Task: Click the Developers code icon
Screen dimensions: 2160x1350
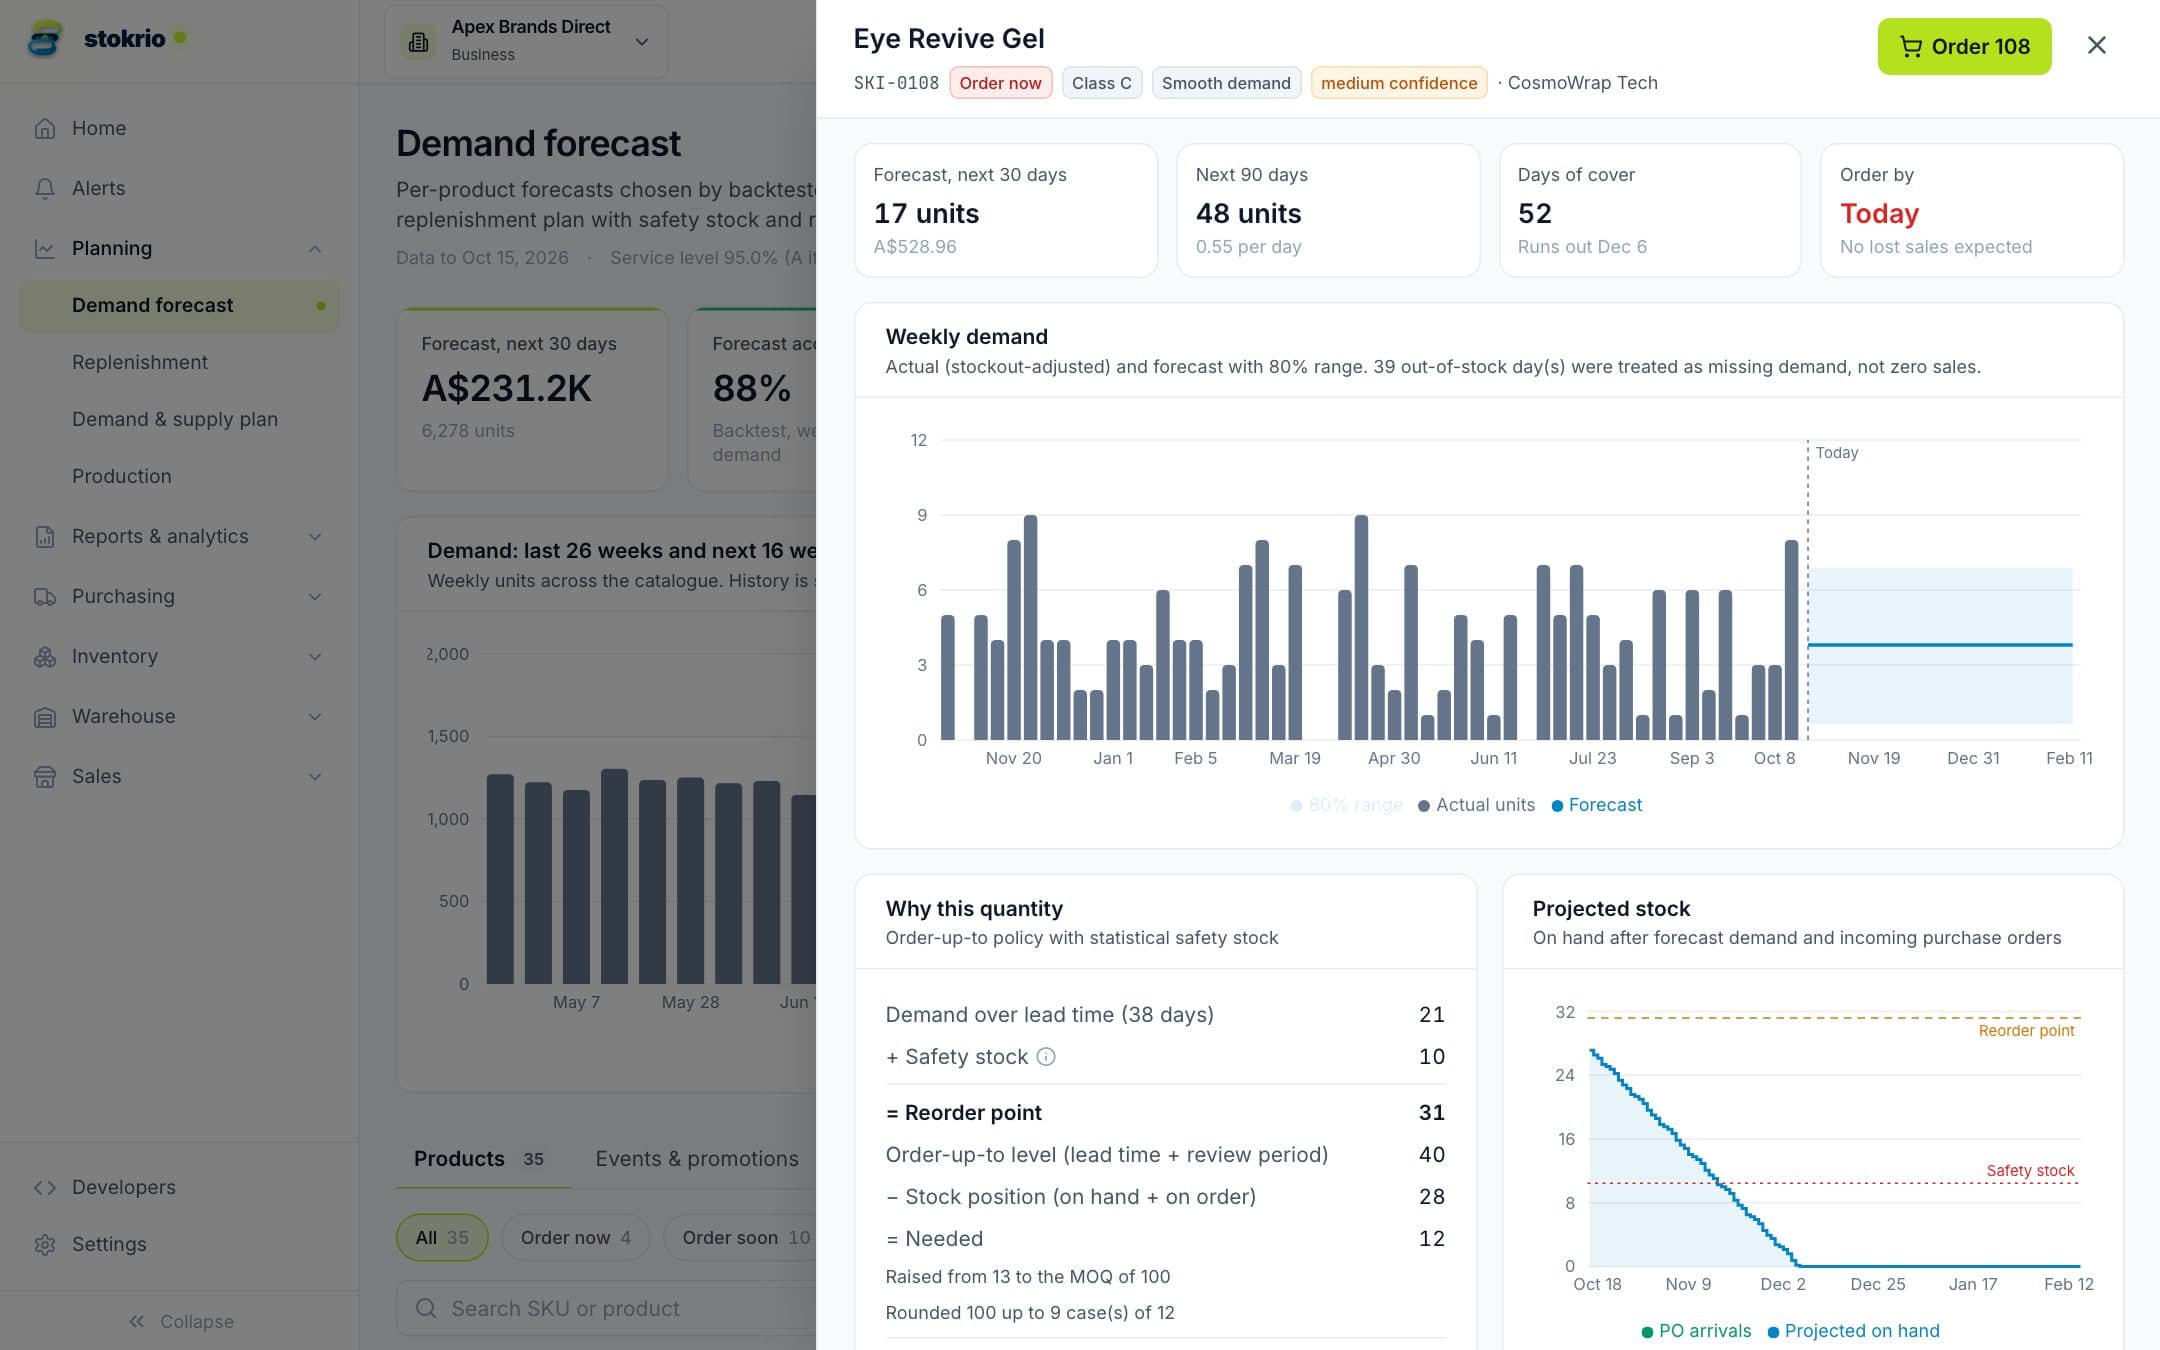Action: [45, 1187]
